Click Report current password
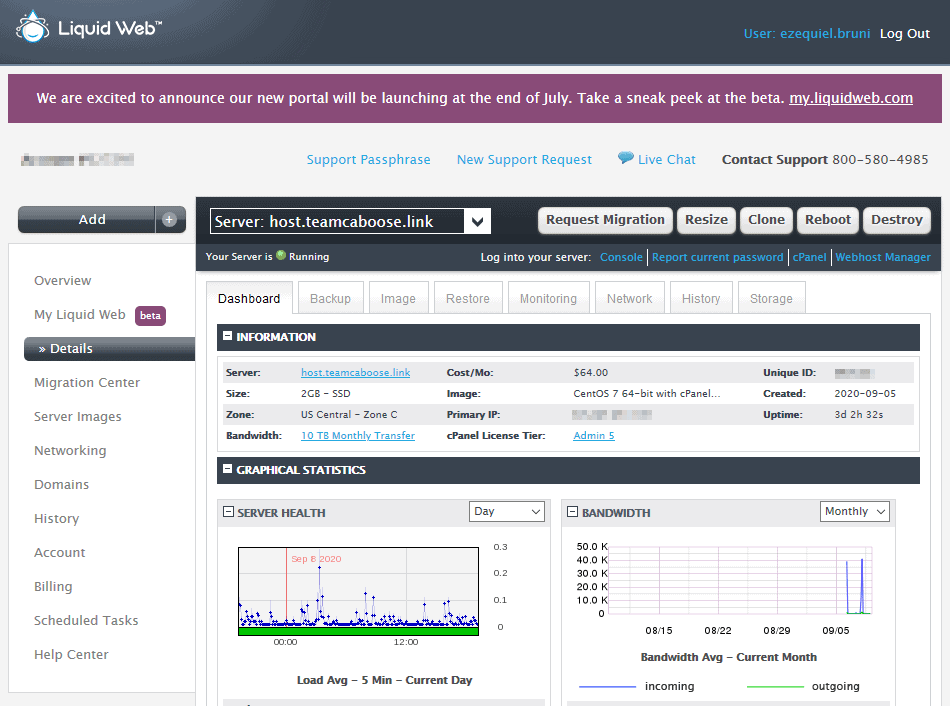 717,257
